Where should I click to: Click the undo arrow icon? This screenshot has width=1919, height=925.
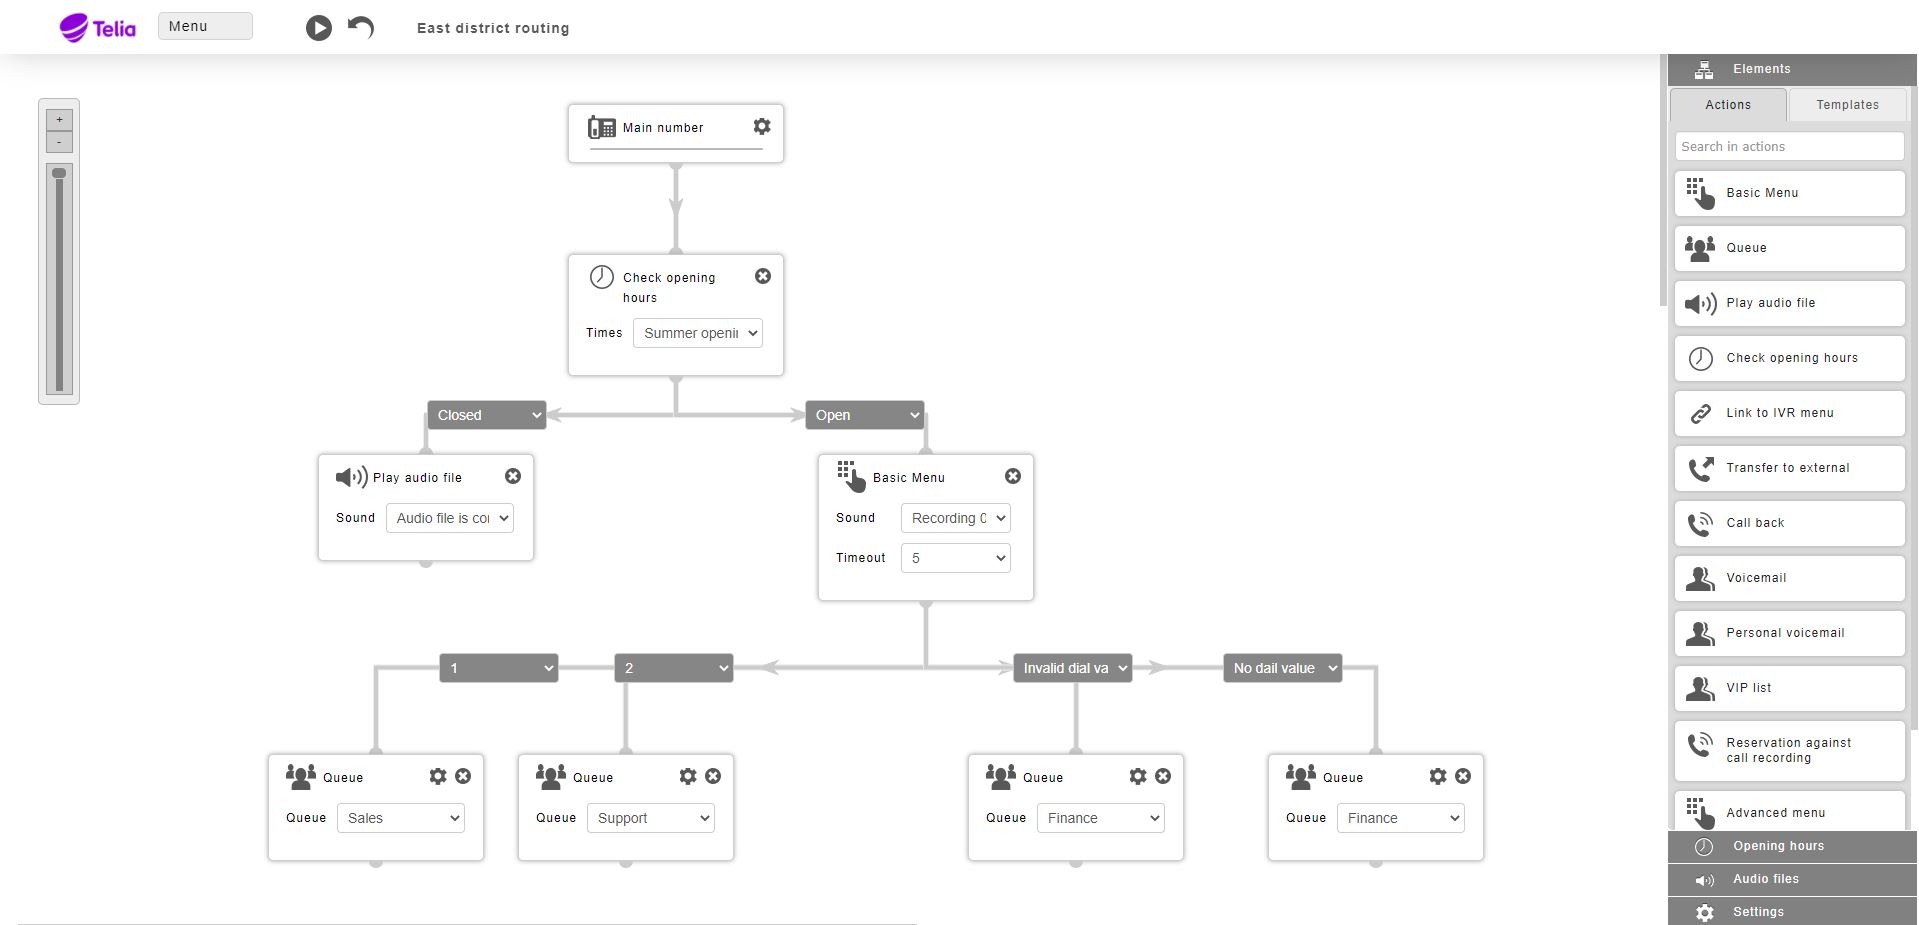point(361,27)
